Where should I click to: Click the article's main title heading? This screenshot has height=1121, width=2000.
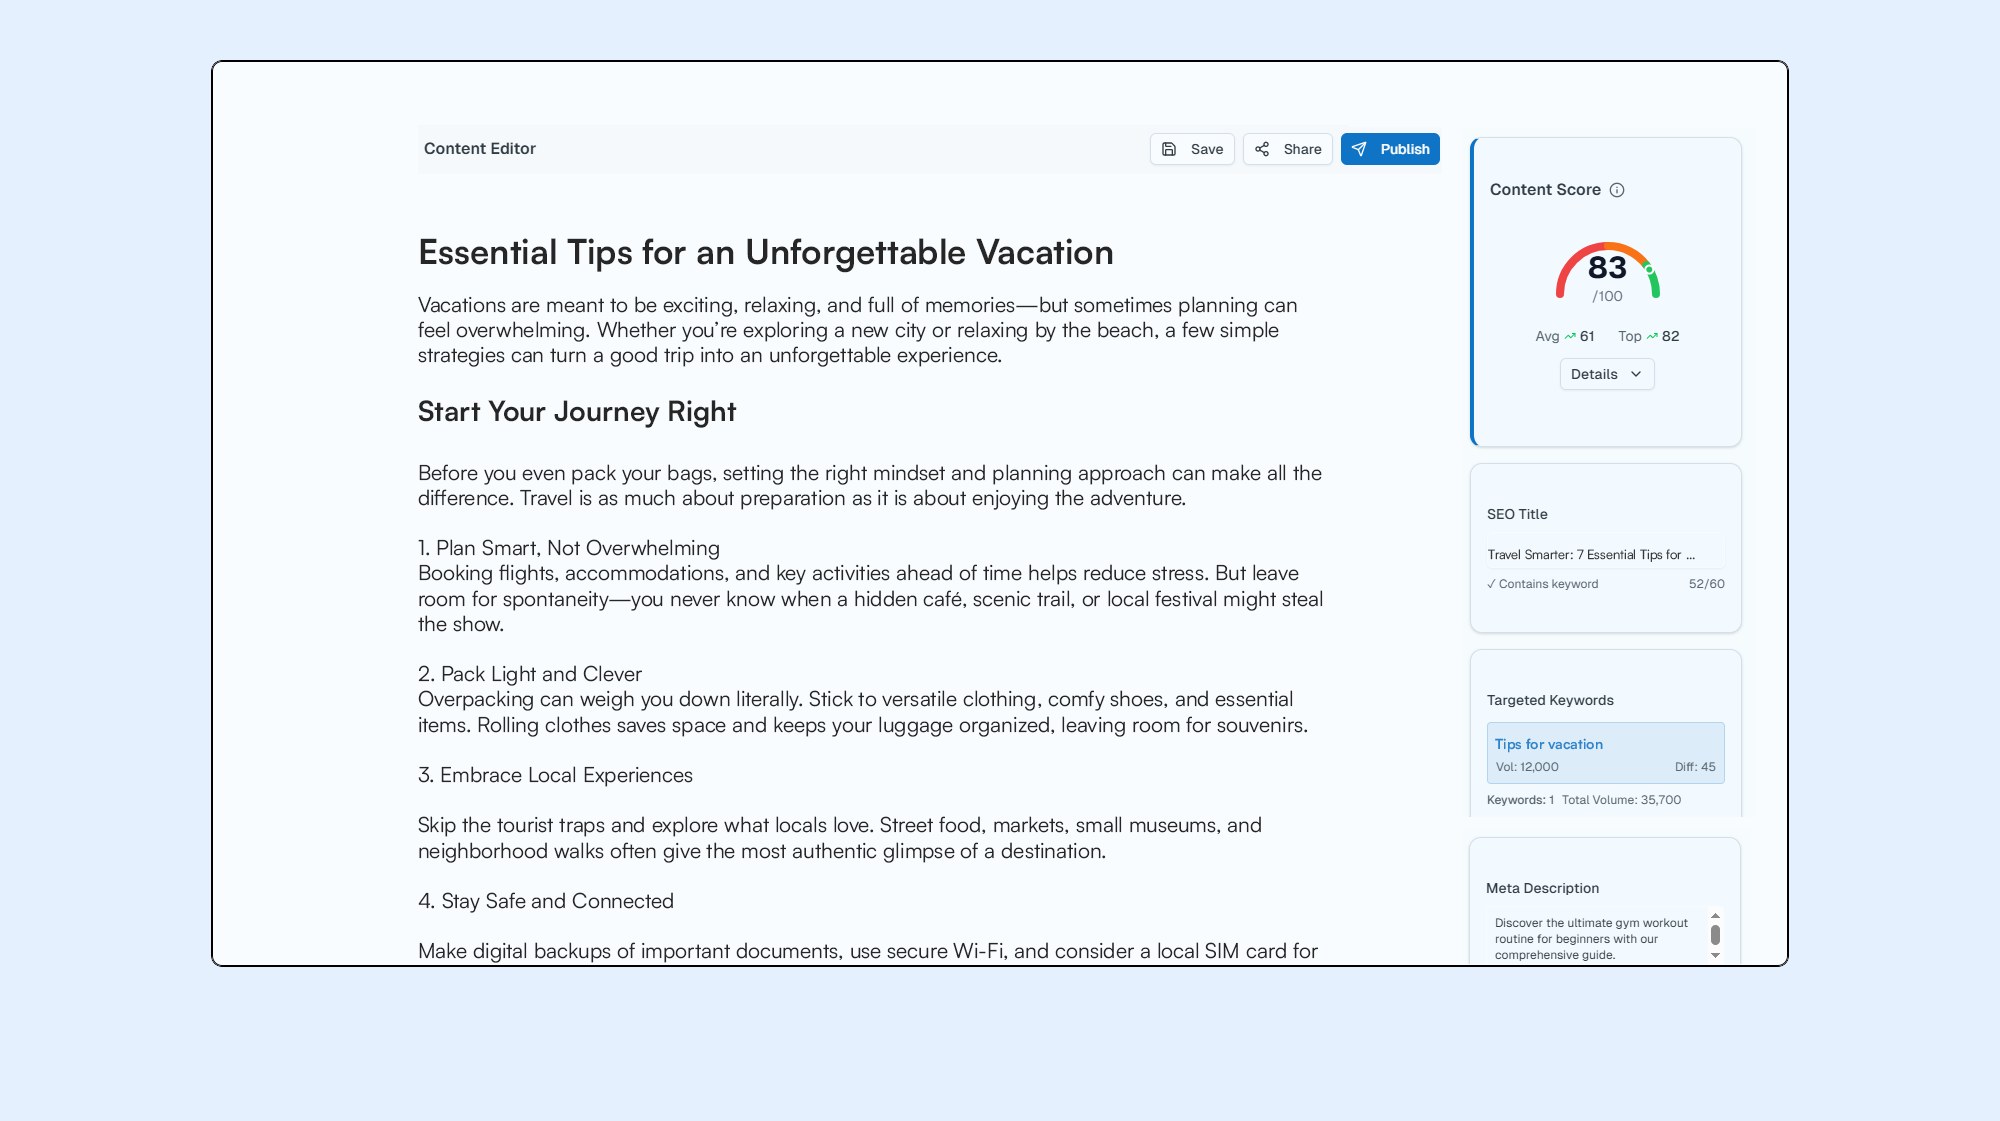point(765,252)
